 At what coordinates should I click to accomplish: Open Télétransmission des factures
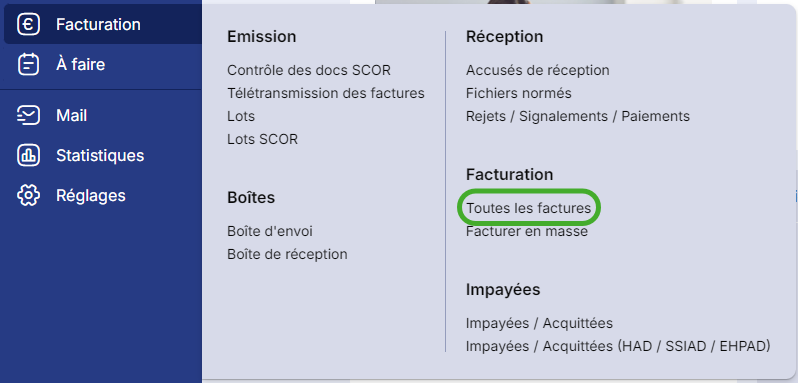pyautogui.click(x=326, y=93)
